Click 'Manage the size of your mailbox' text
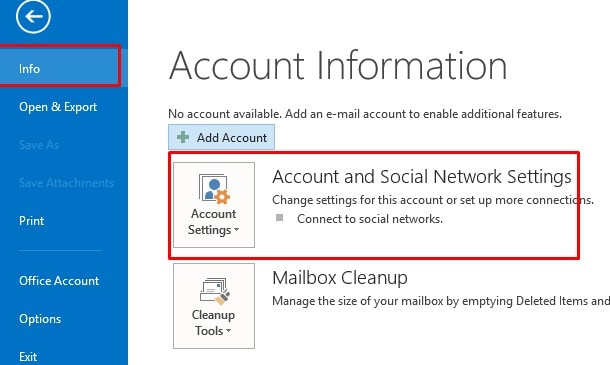This screenshot has width=610, height=365. (441, 301)
